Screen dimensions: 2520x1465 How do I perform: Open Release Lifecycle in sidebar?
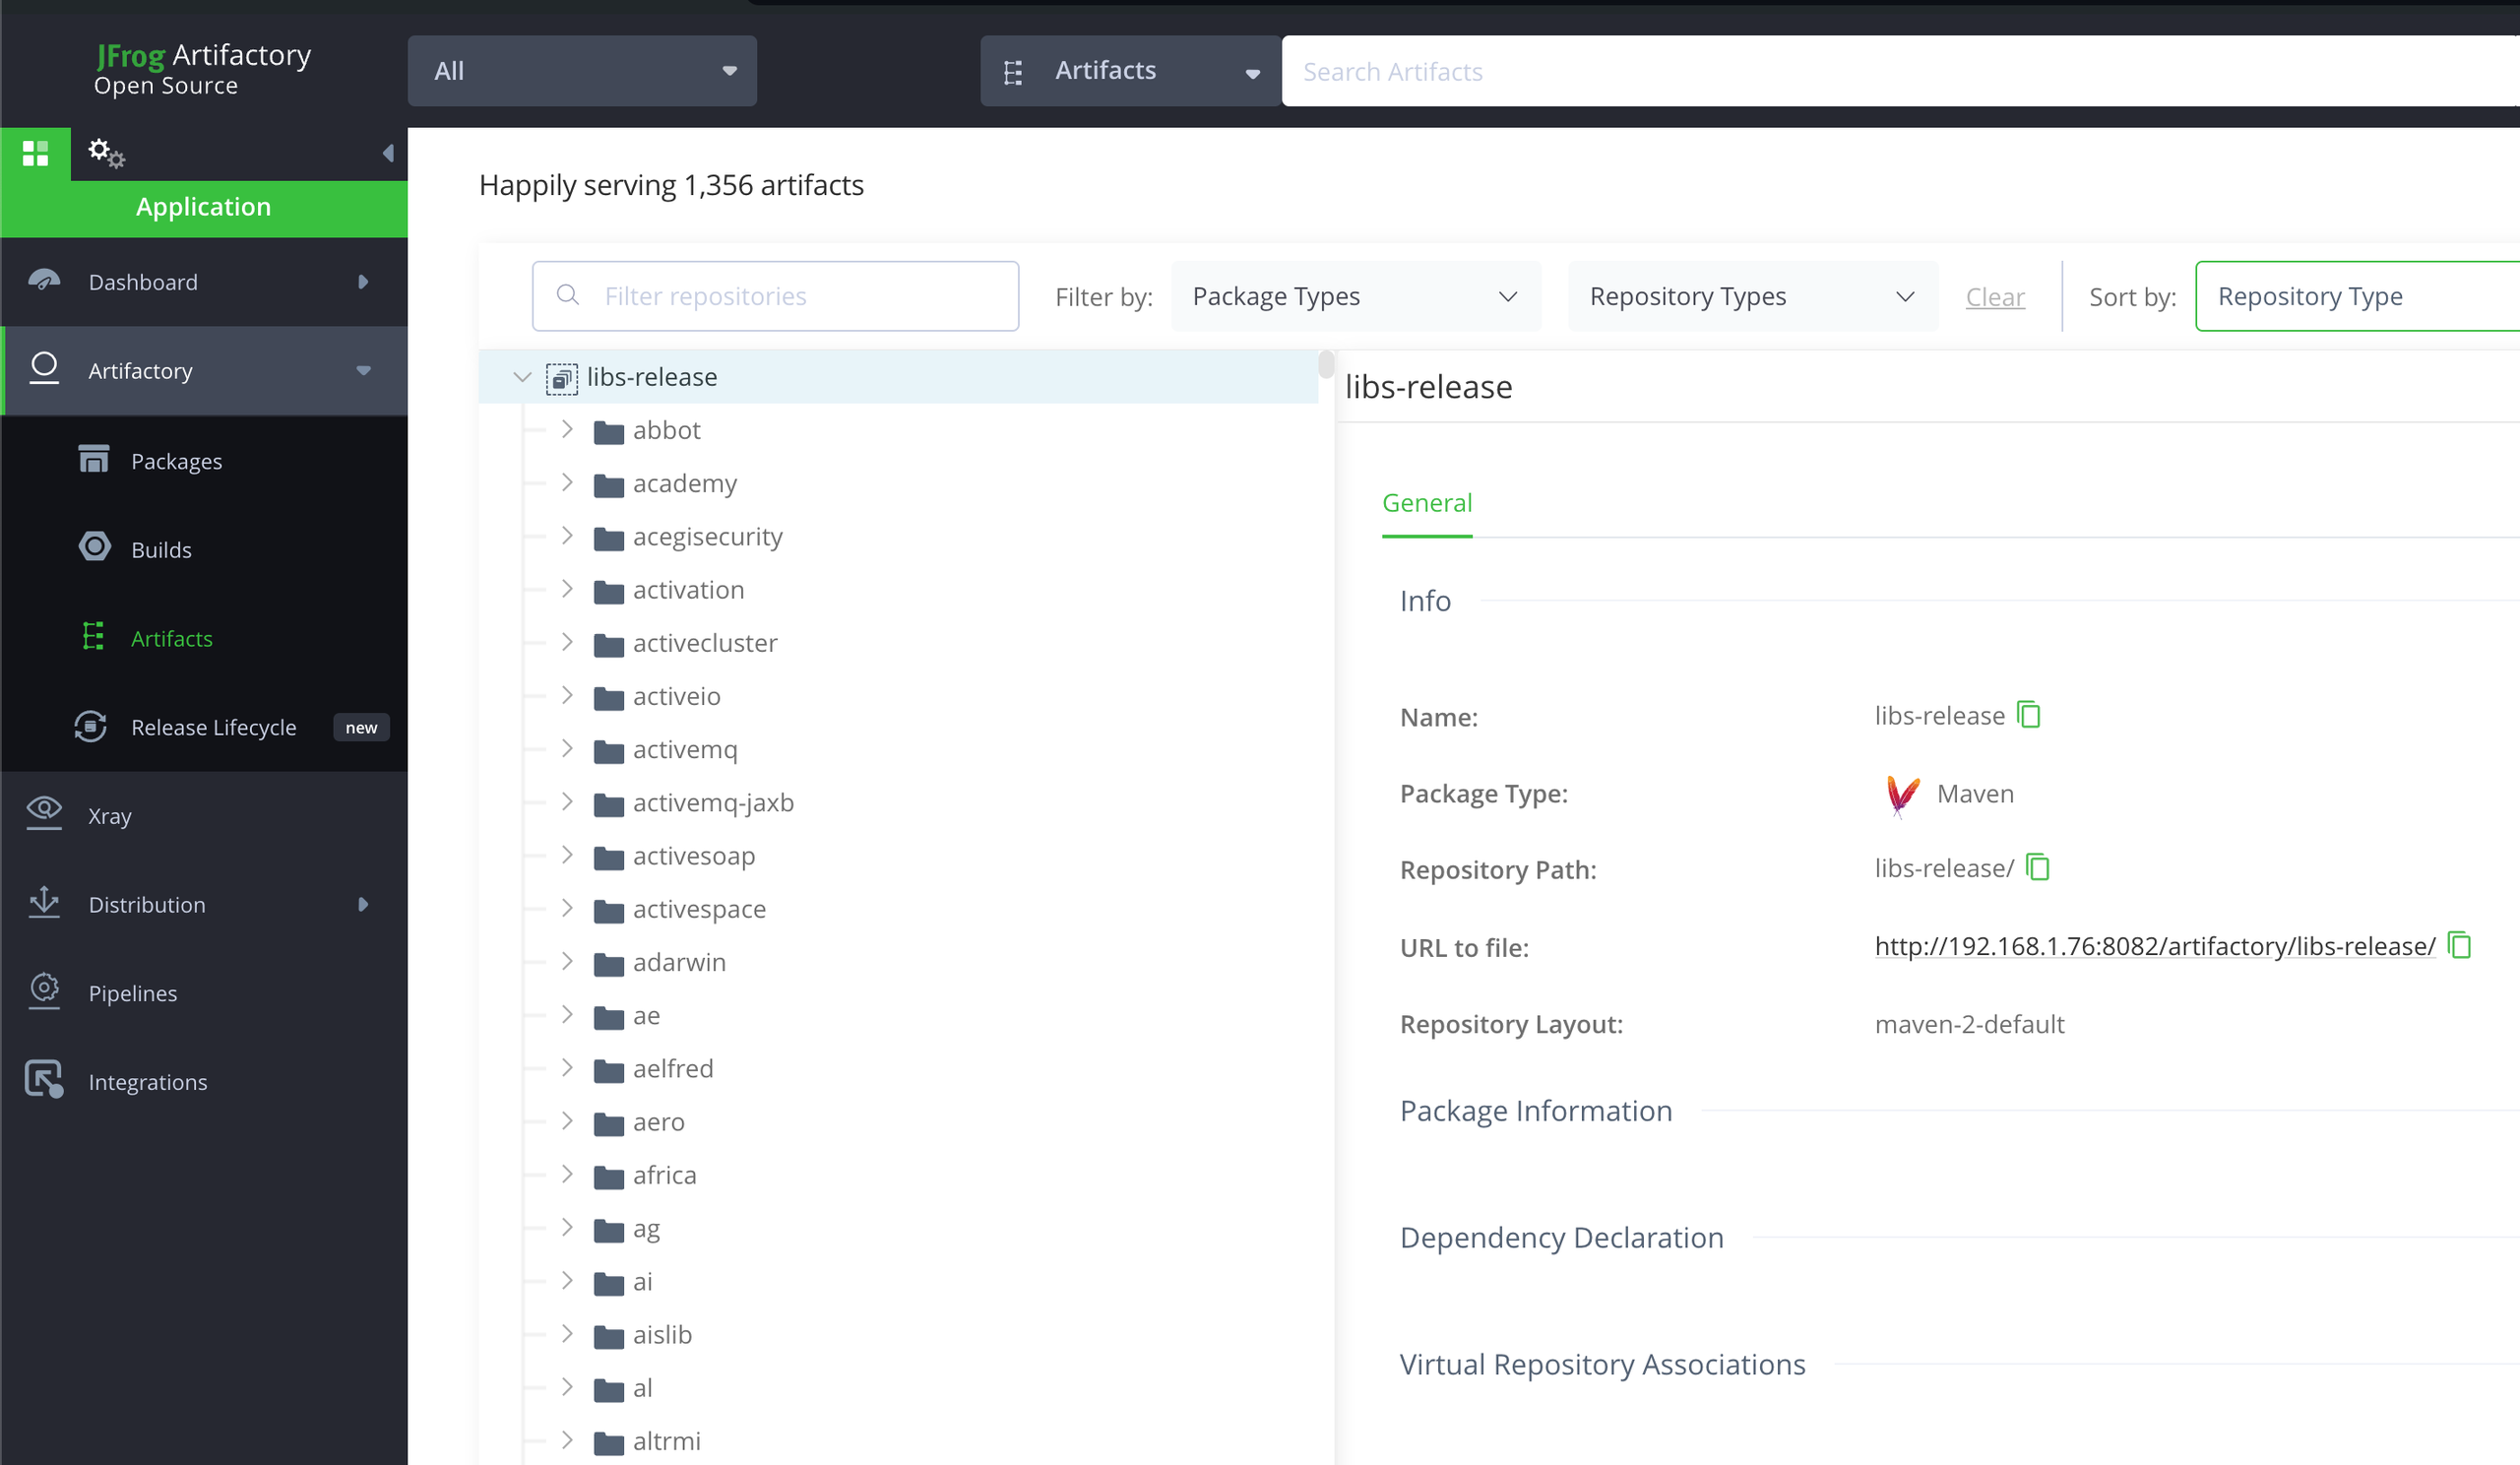click(213, 727)
